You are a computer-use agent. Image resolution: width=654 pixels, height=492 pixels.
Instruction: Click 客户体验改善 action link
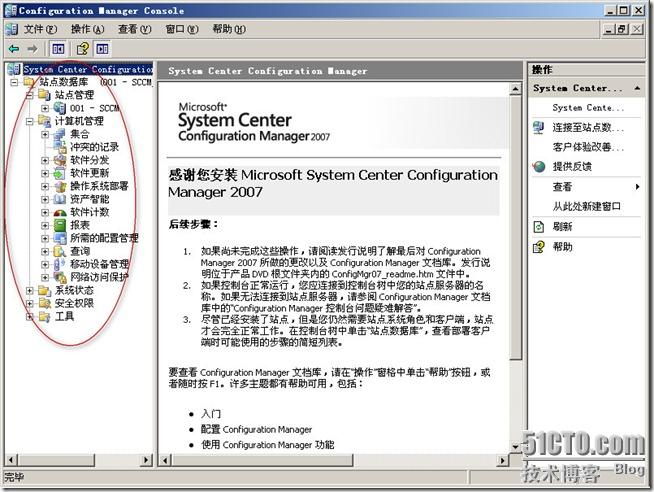[x=588, y=147]
